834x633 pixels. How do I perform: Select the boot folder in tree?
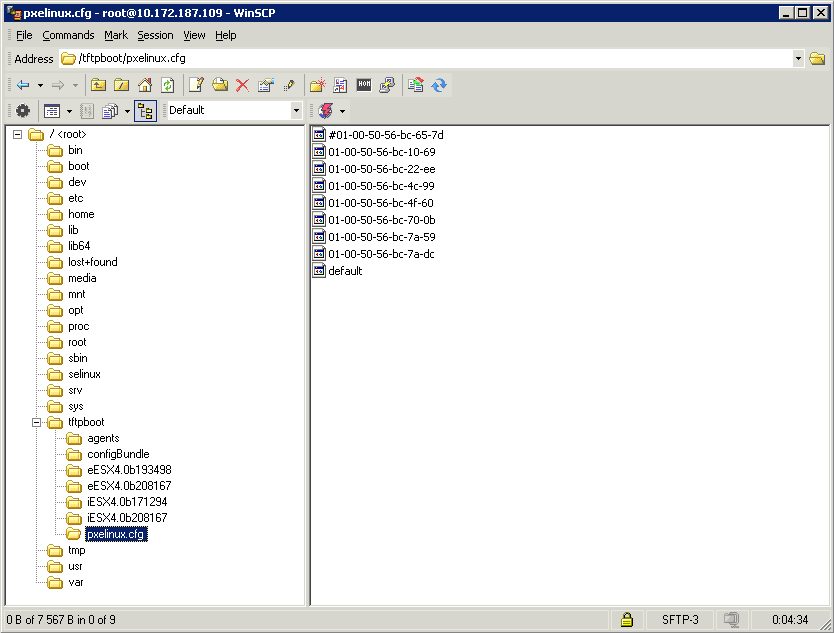click(79, 166)
